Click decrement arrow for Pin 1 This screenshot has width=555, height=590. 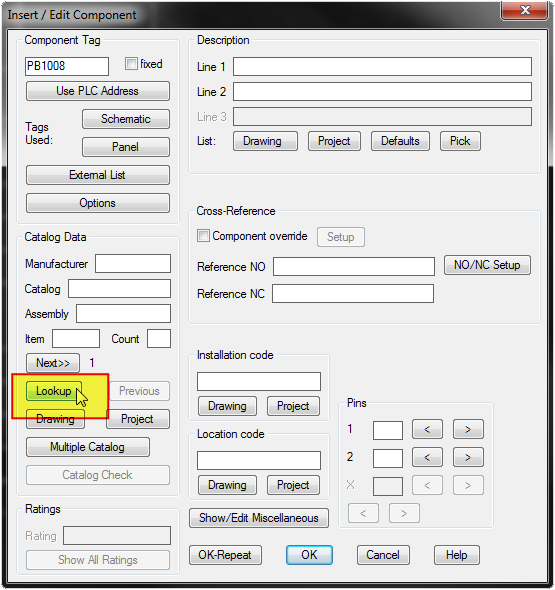click(x=427, y=429)
